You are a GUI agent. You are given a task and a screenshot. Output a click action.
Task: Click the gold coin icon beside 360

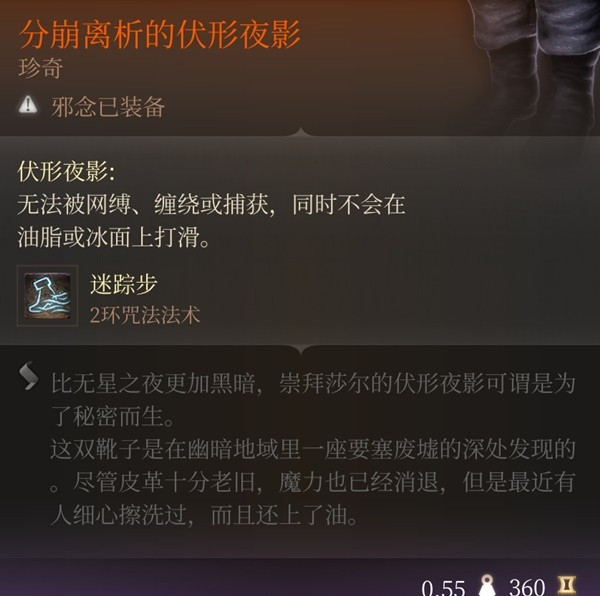[567, 586]
